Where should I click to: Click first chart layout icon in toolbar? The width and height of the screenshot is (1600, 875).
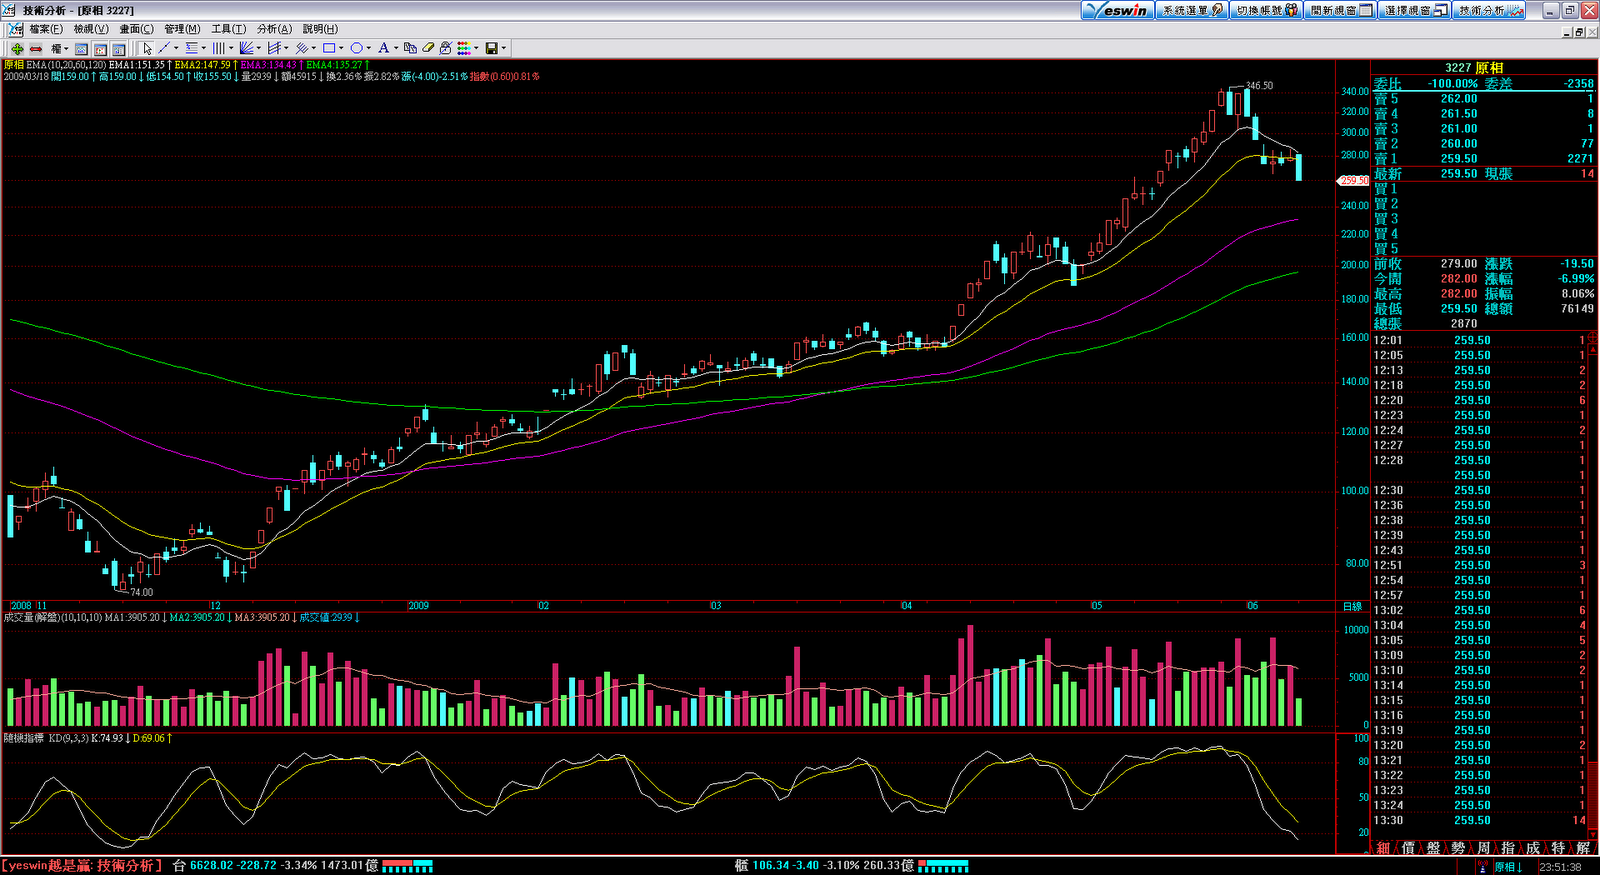(82, 48)
